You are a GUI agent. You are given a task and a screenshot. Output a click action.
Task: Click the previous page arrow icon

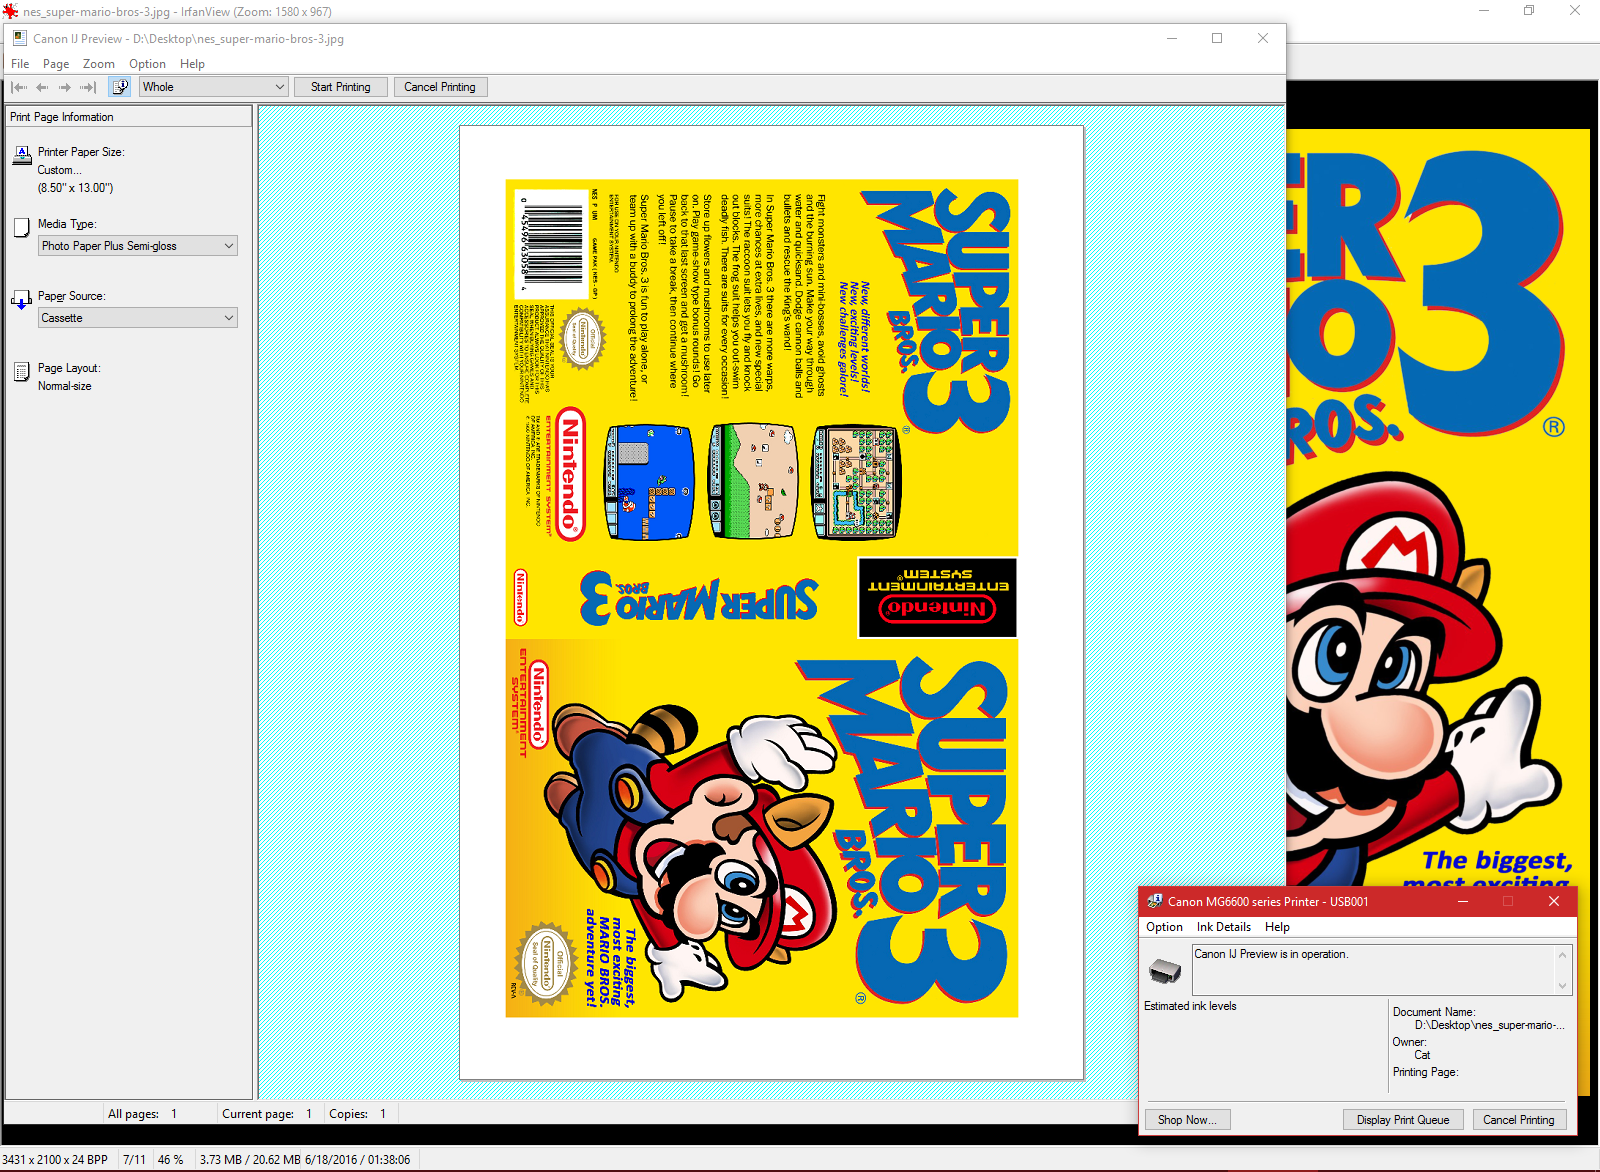pos(42,87)
